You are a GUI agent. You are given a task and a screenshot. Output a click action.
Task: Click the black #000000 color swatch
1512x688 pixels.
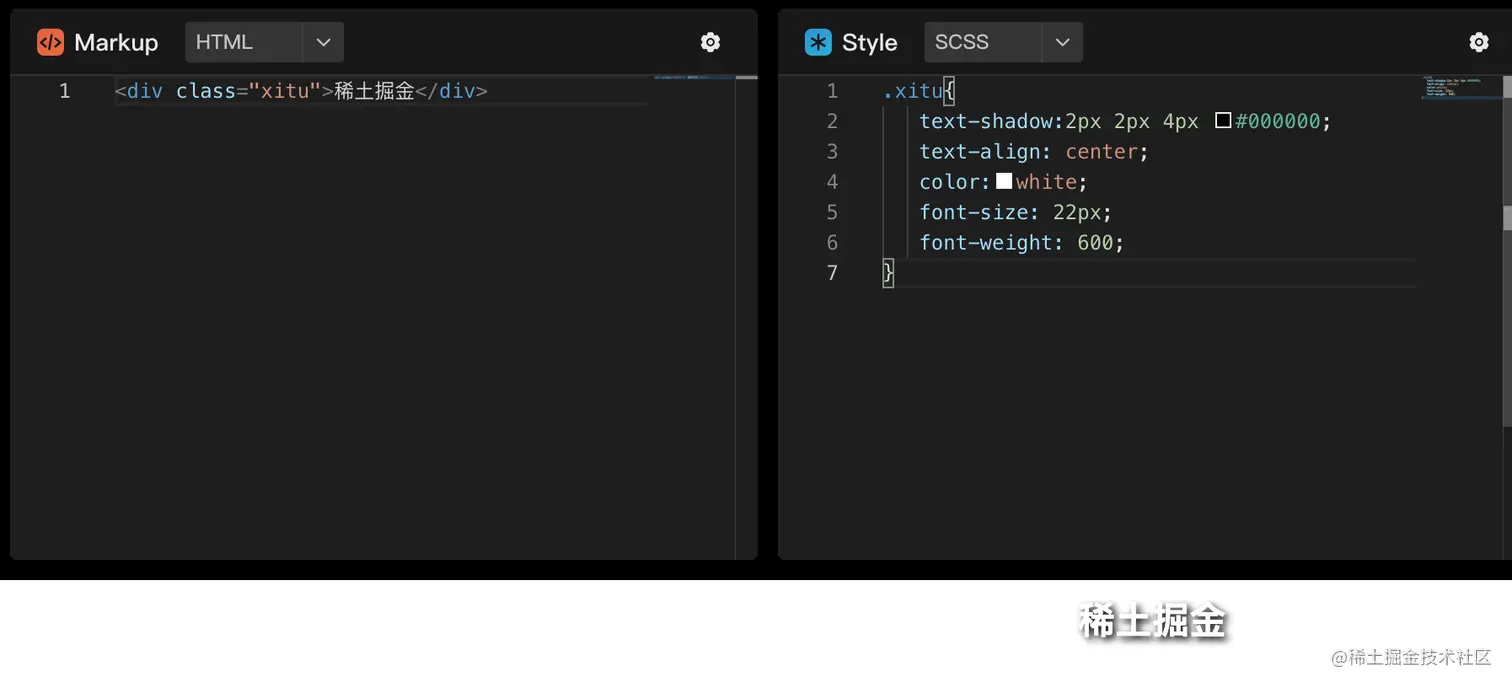1222,121
